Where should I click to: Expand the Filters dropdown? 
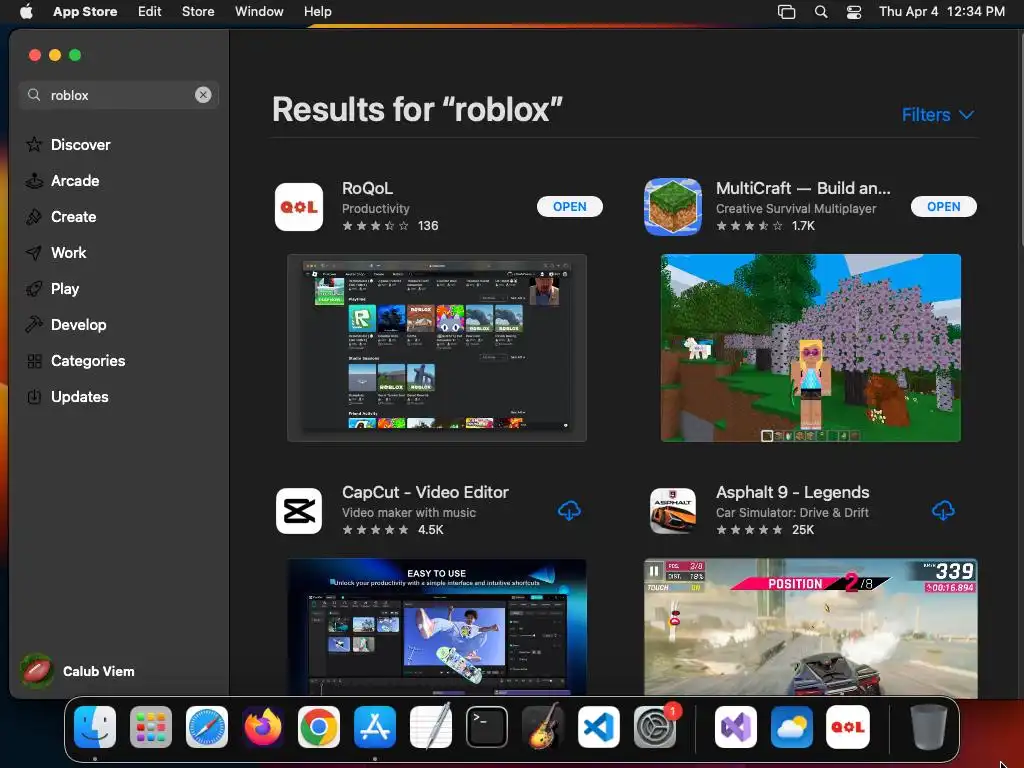pyautogui.click(x=938, y=115)
